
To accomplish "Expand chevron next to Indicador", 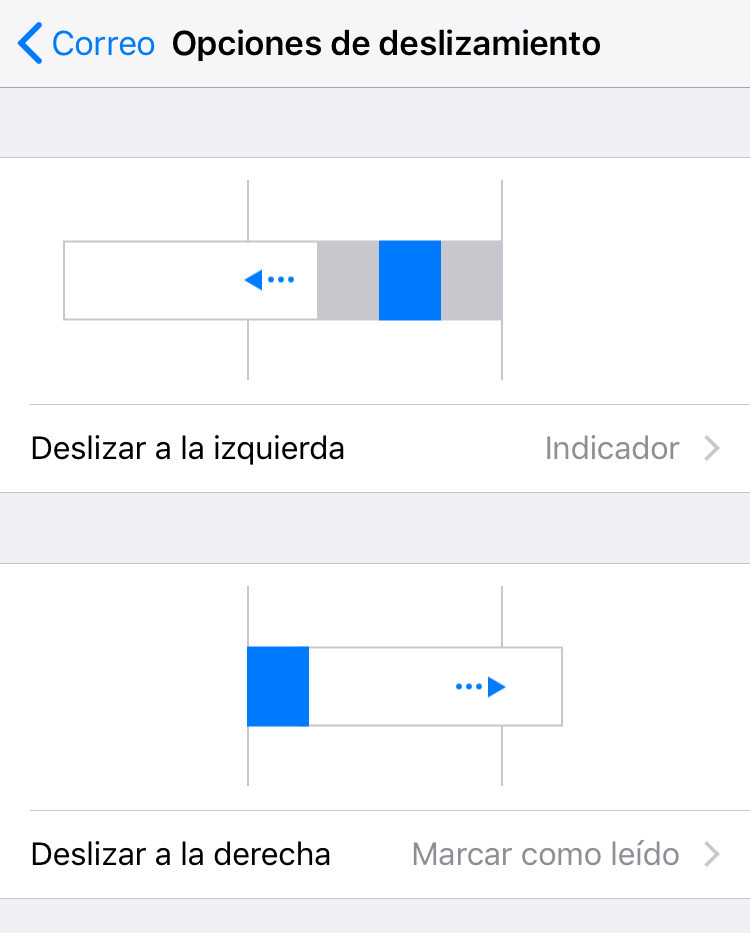I will [x=712, y=449].
